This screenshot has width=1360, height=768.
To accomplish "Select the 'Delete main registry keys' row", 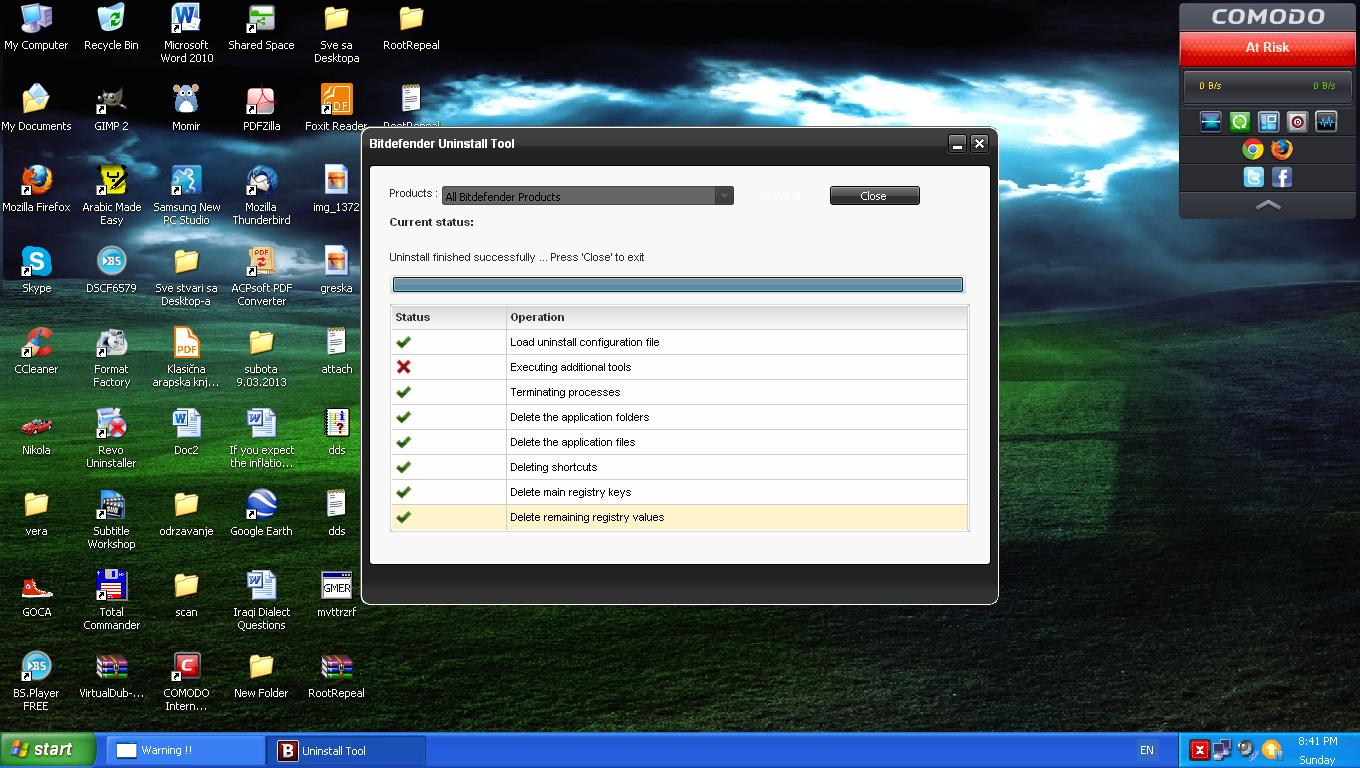I will click(x=679, y=492).
